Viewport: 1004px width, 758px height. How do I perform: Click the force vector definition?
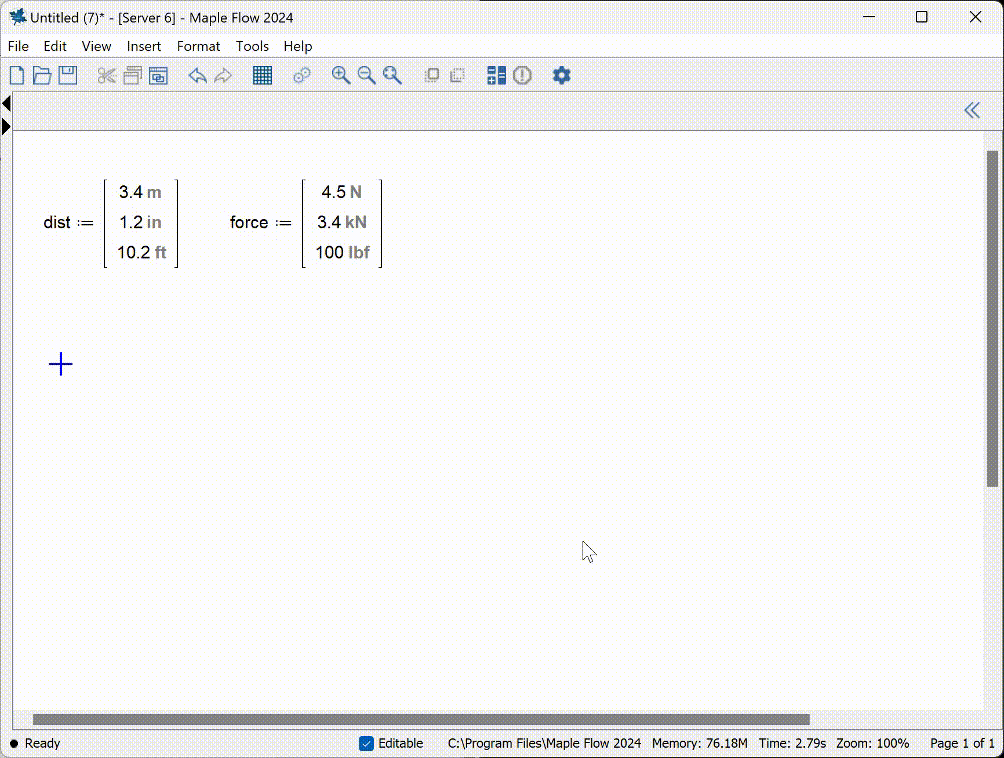pos(306,223)
